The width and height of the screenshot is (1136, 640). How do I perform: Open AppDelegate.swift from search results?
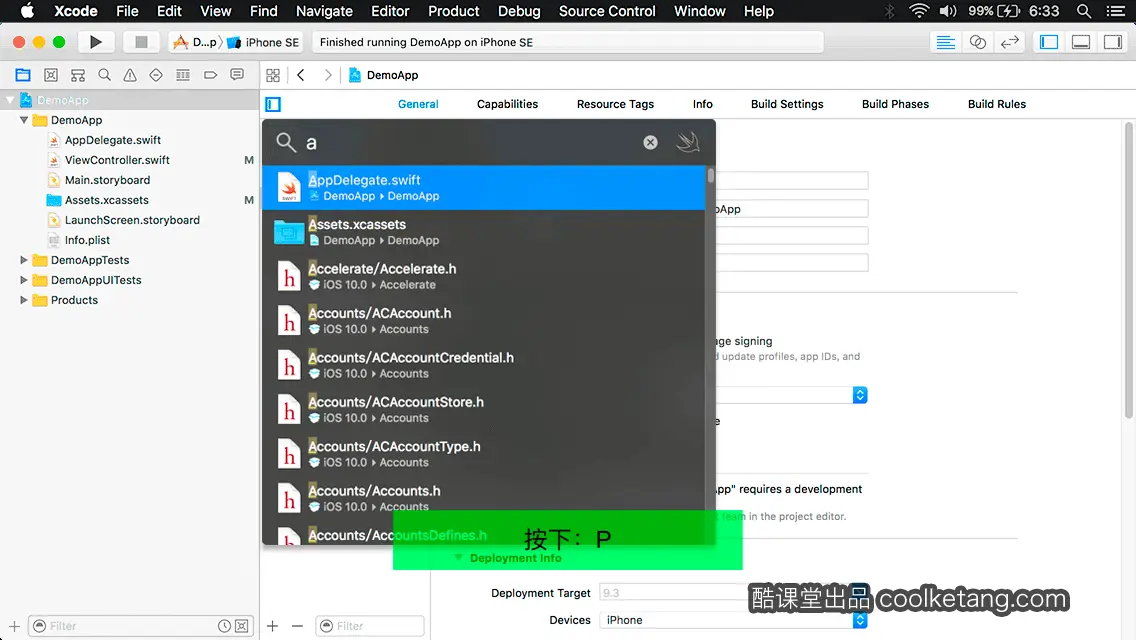click(484, 188)
